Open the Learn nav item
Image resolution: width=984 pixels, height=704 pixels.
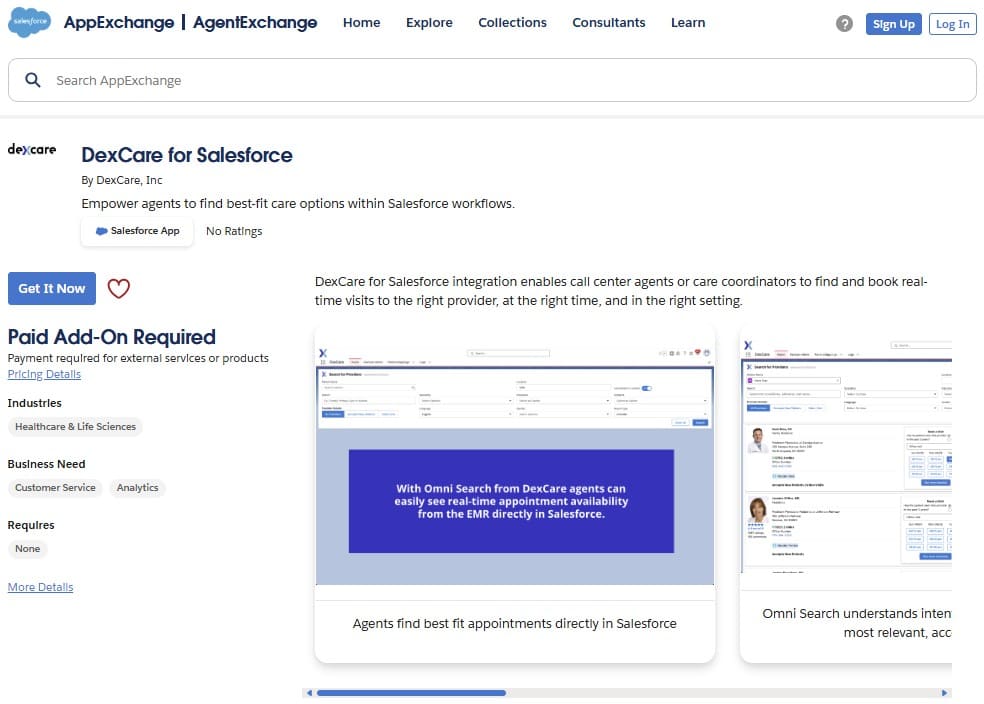pos(688,23)
